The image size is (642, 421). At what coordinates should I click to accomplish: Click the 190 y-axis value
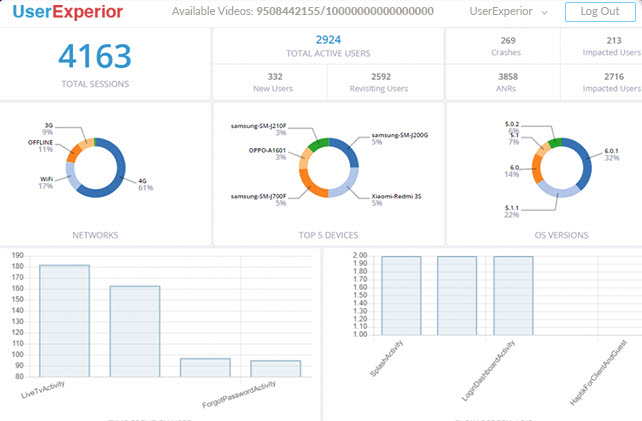[x=18, y=256]
